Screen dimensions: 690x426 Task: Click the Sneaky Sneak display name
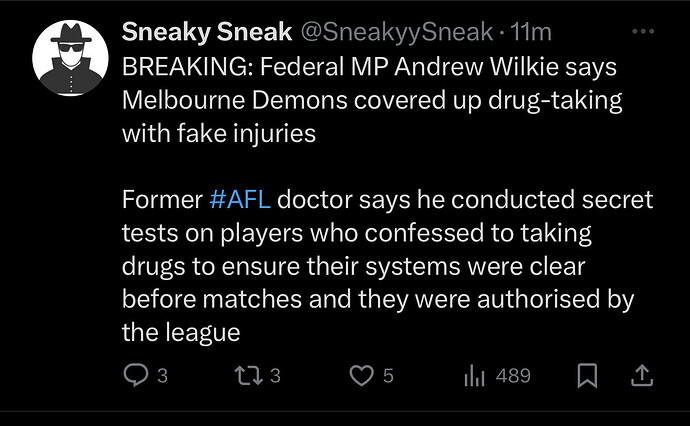(x=207, y=32)
